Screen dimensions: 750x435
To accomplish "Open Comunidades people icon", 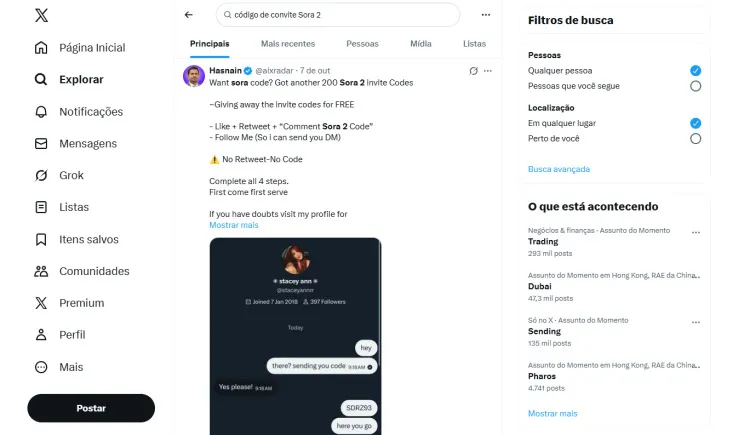I will tap(41, 271).
